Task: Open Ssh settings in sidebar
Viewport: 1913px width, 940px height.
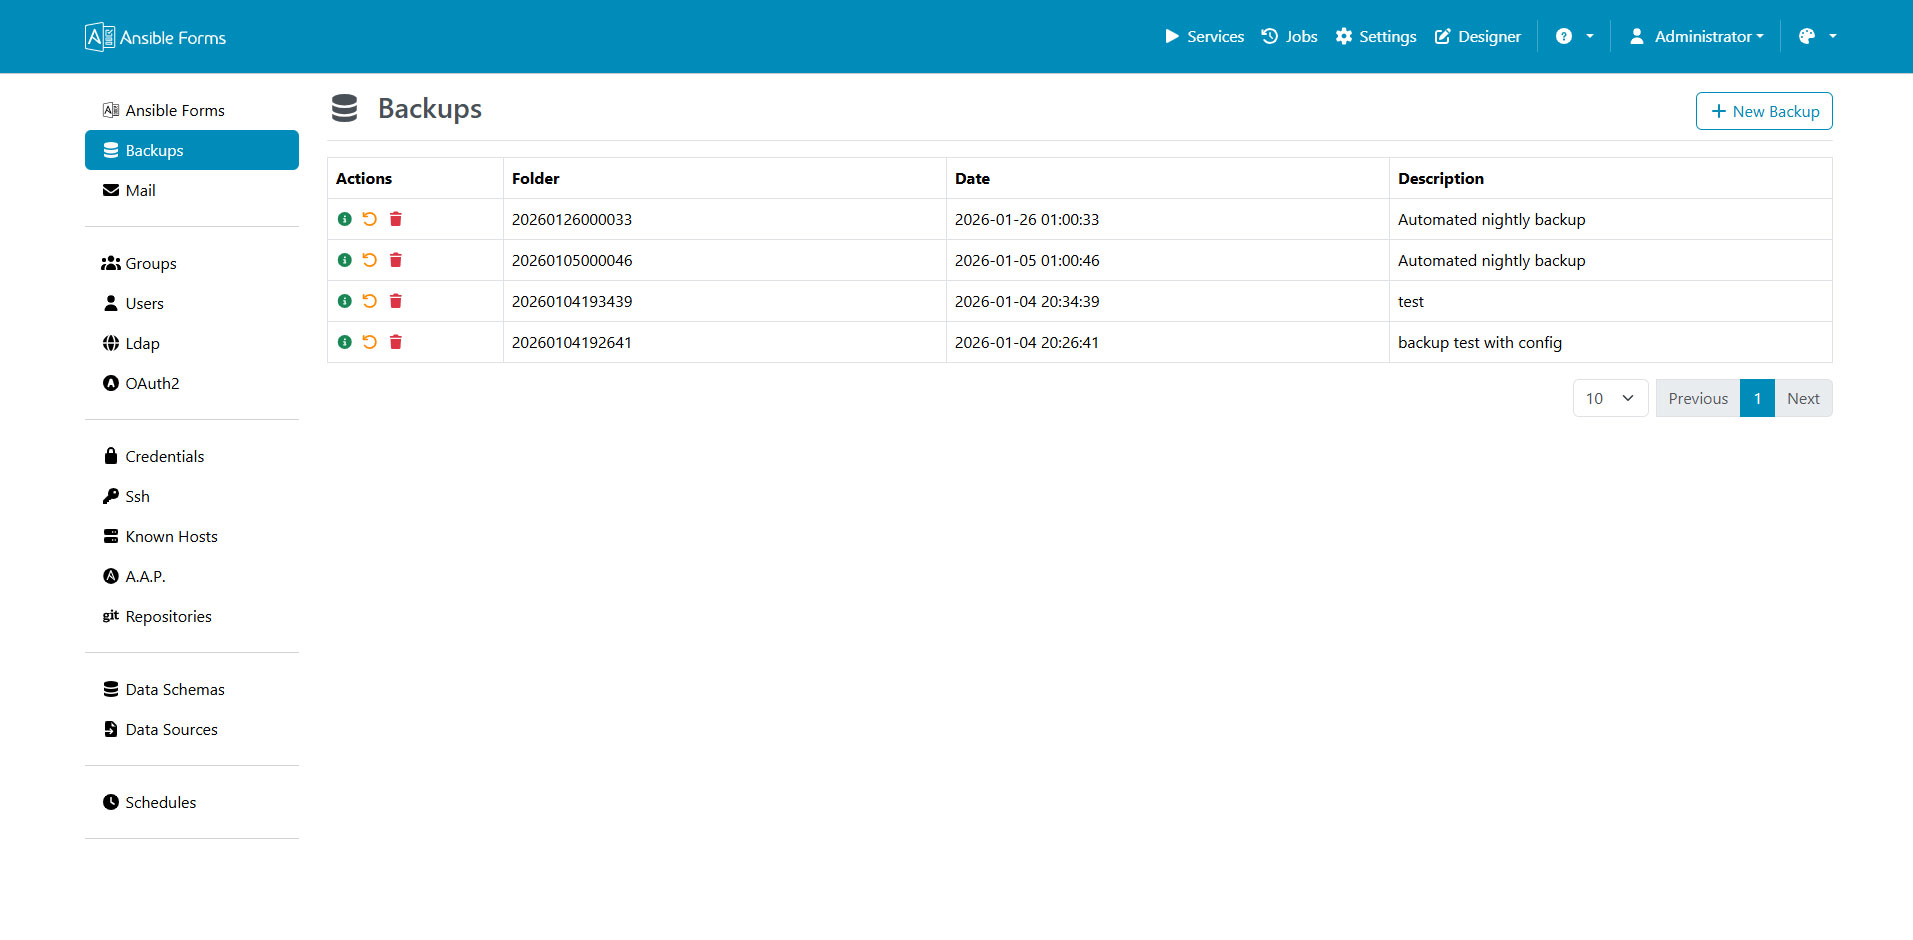Action: click(x=192, y=496)
